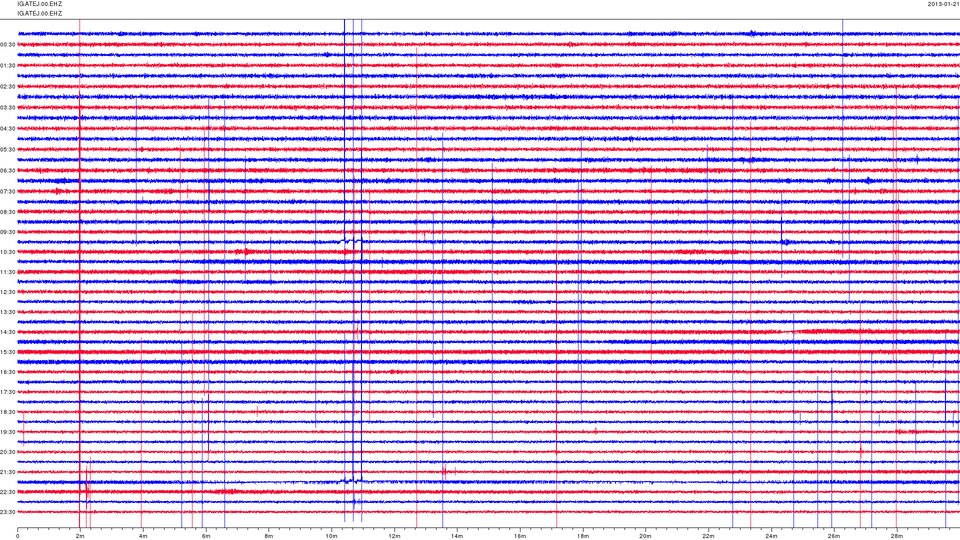Click the 10:30 time label

[7, 252]
